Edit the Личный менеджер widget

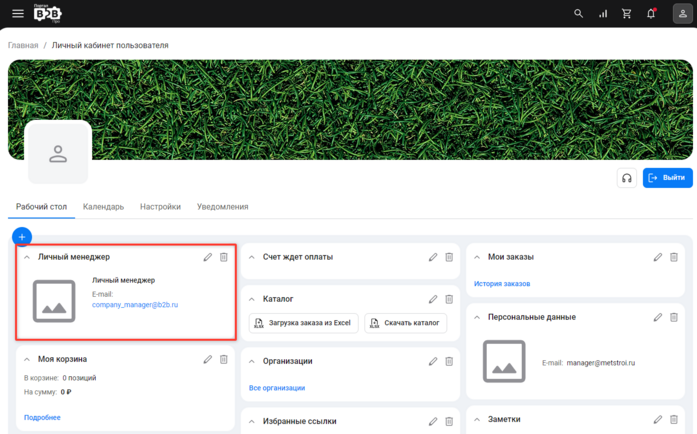[208, 257]
